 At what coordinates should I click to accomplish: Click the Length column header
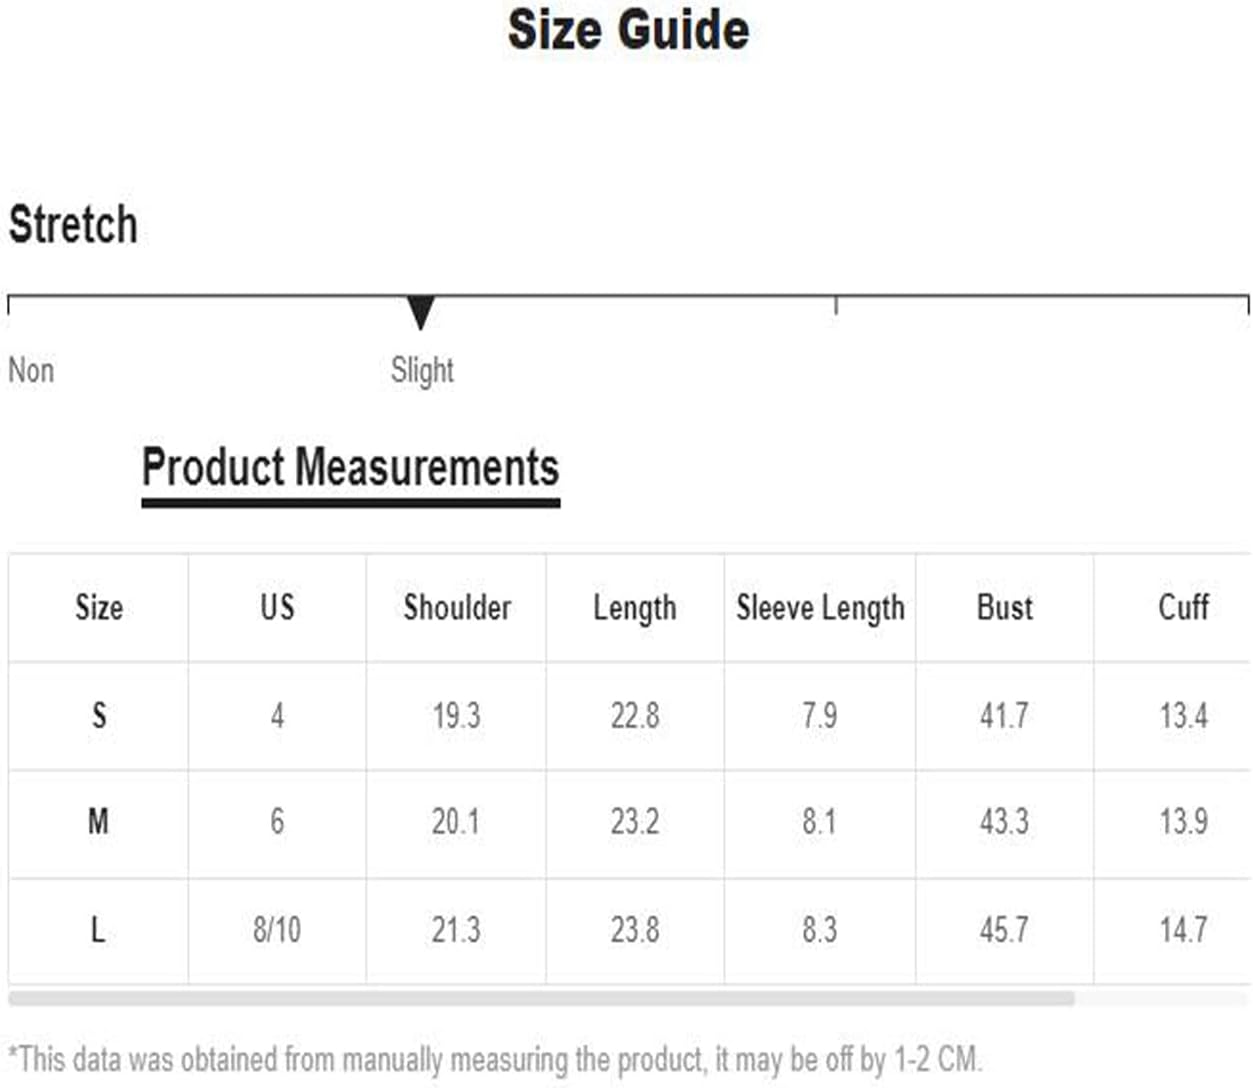coord(635,608)
